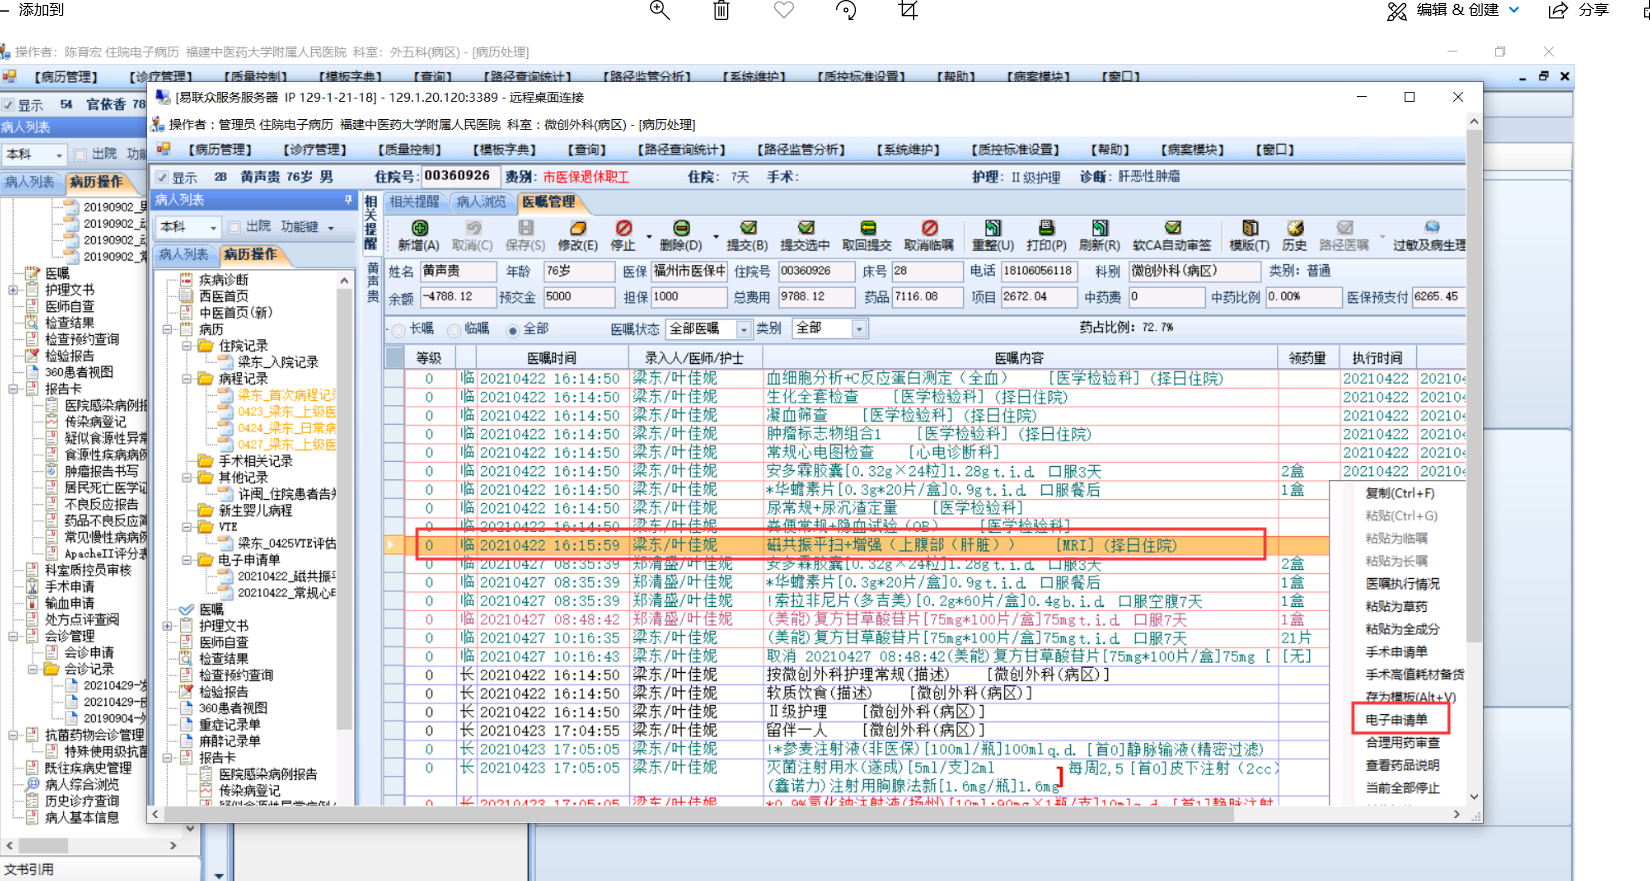
Task: Choose 电子申请单 from the context menu
Action: (x=1397, y=720)
